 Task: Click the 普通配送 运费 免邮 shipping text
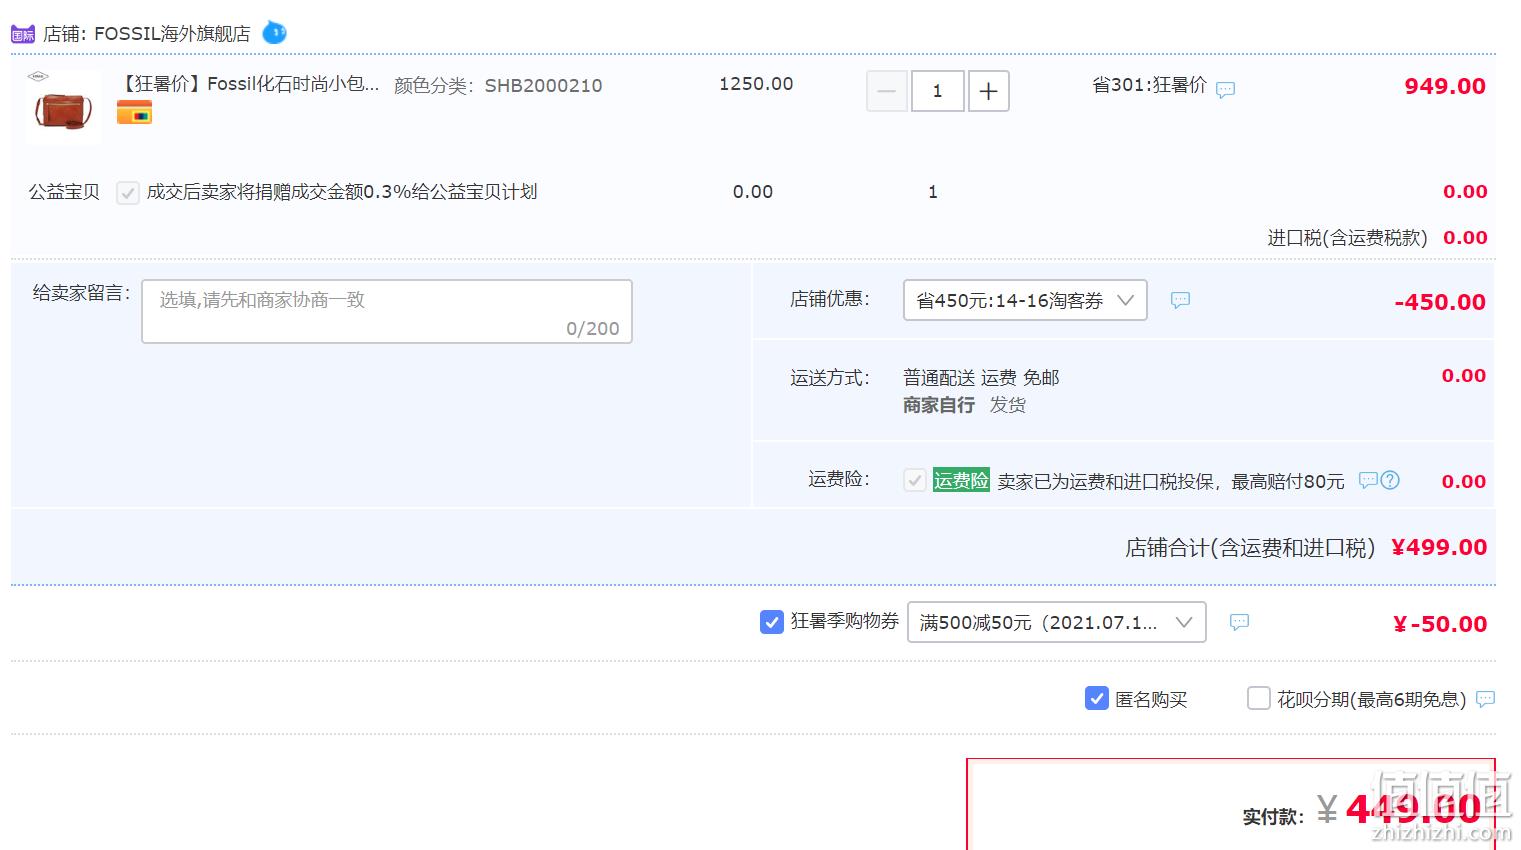981,378
